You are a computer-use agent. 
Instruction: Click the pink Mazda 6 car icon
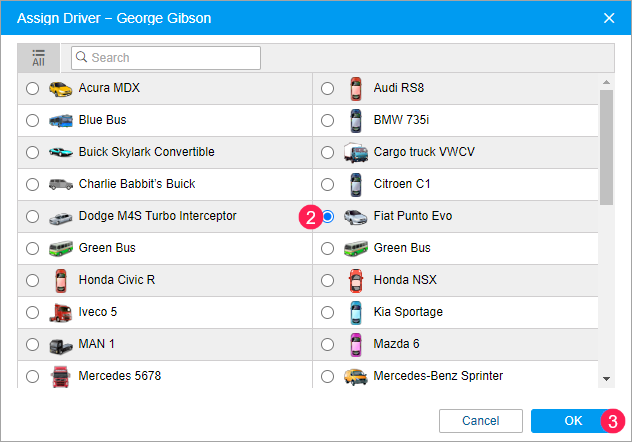click(x=355, y=344)
